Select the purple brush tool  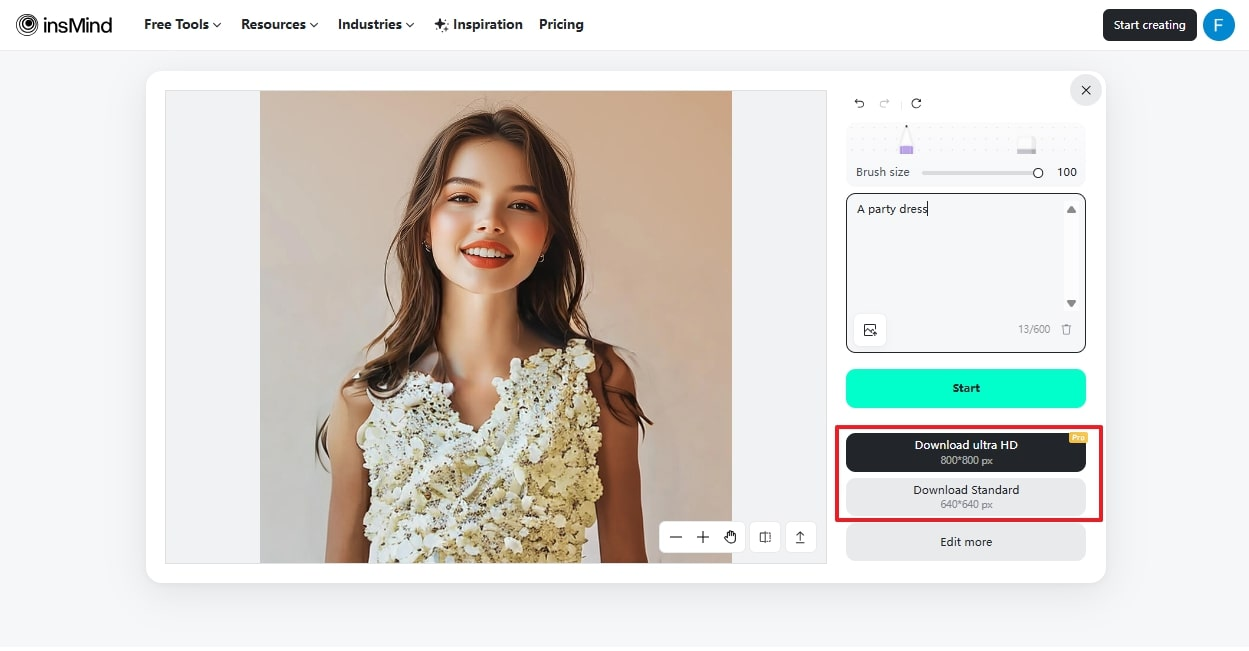[906, 140]
